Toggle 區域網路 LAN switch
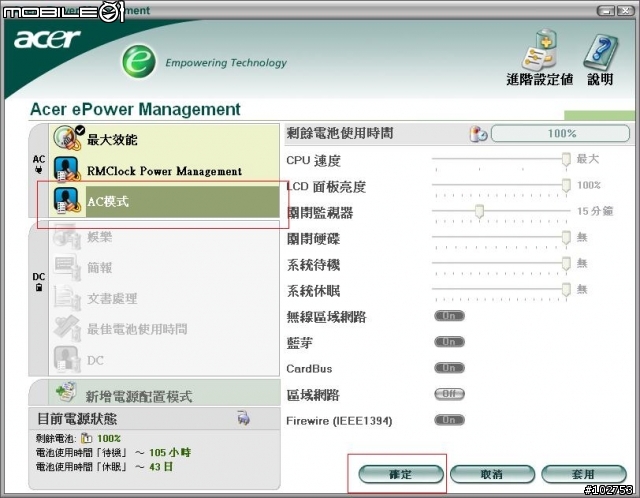The image size is (640, 498). [x=449, y=394]
